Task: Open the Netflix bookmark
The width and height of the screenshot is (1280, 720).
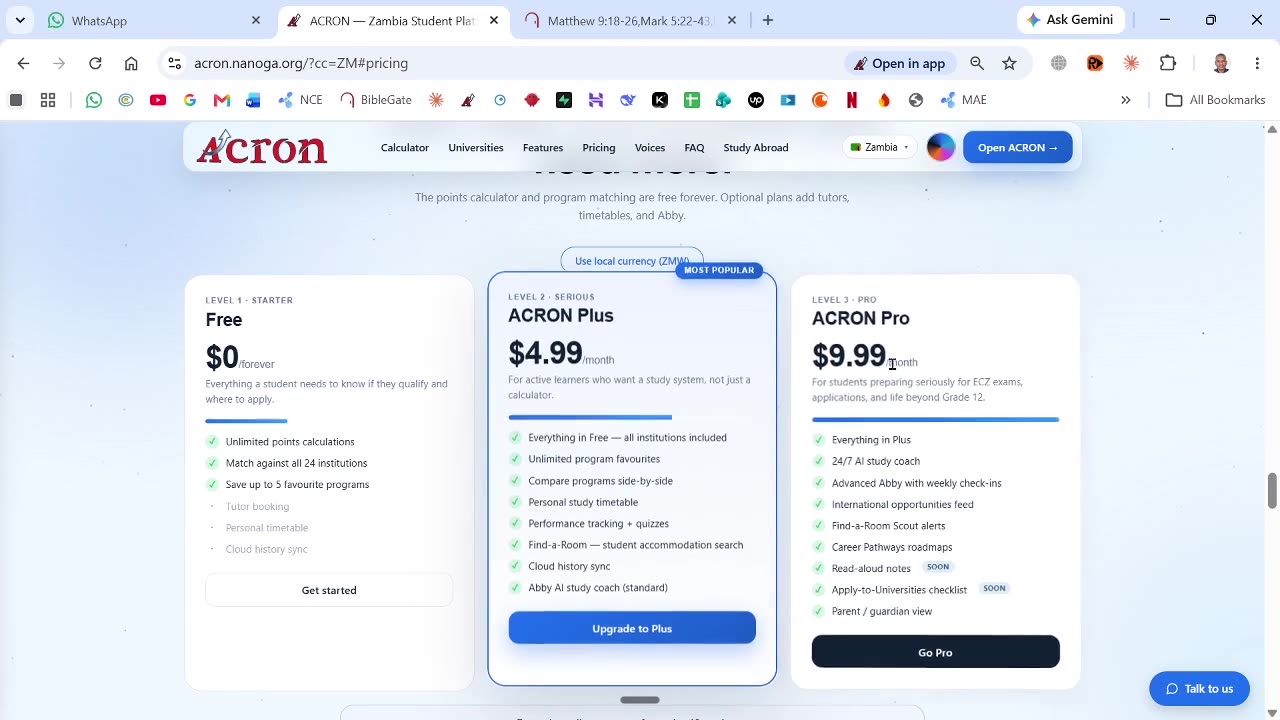Action: click(x=852, y=100)
